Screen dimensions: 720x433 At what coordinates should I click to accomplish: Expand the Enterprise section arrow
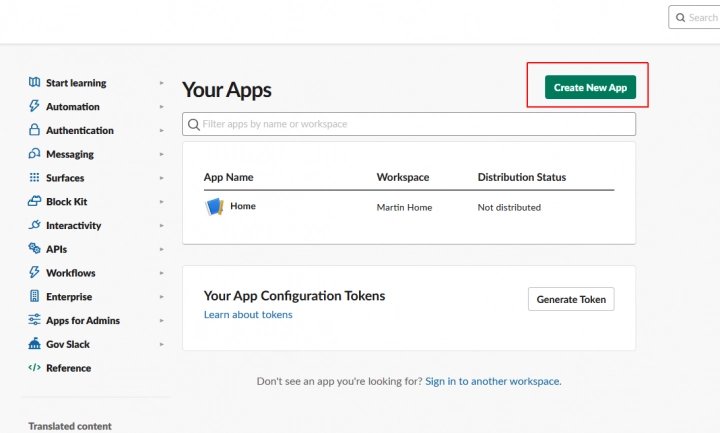(162, 297)
